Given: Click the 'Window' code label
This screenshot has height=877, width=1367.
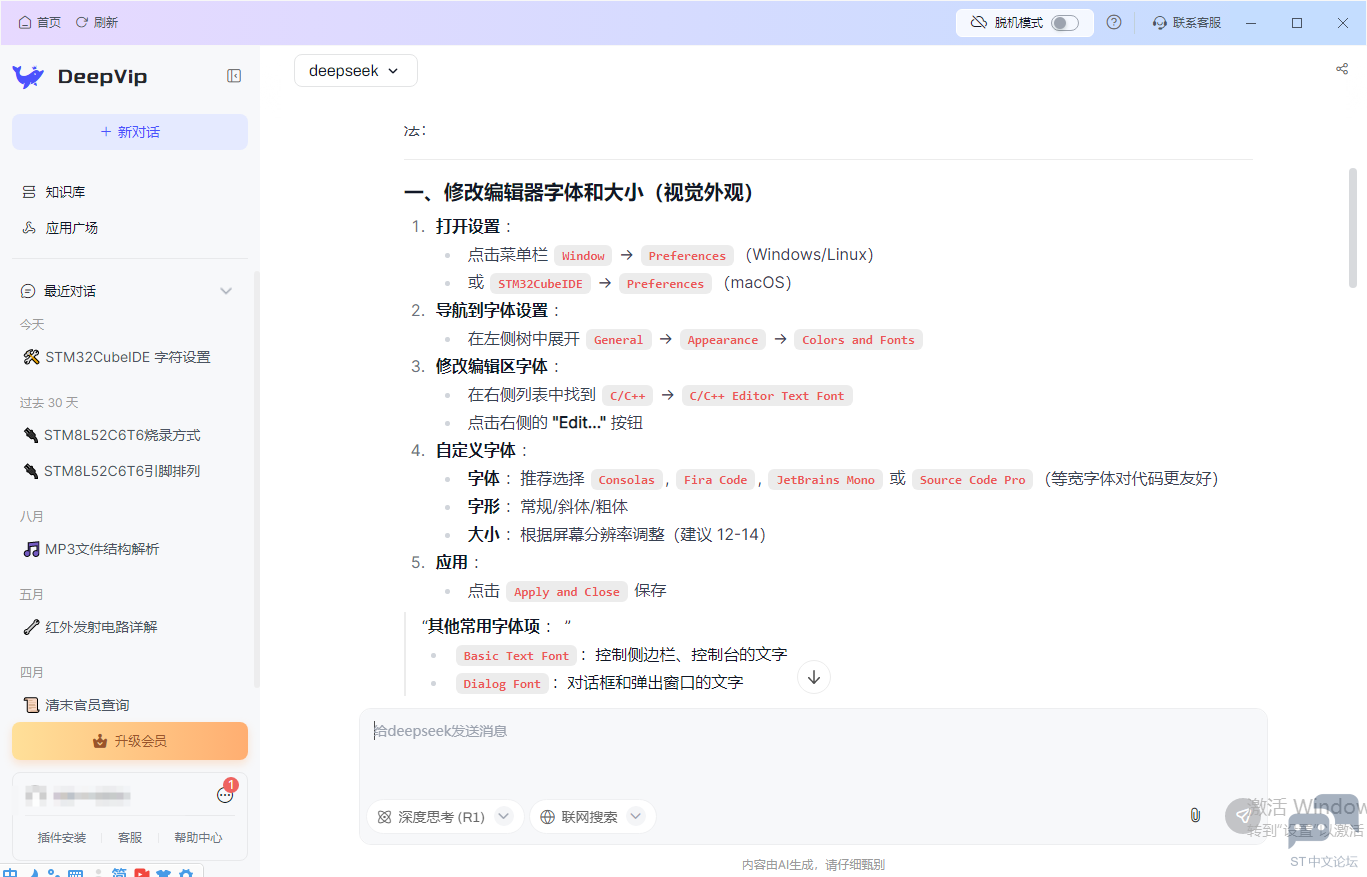Looking at the screenshot, I should 583,256.
